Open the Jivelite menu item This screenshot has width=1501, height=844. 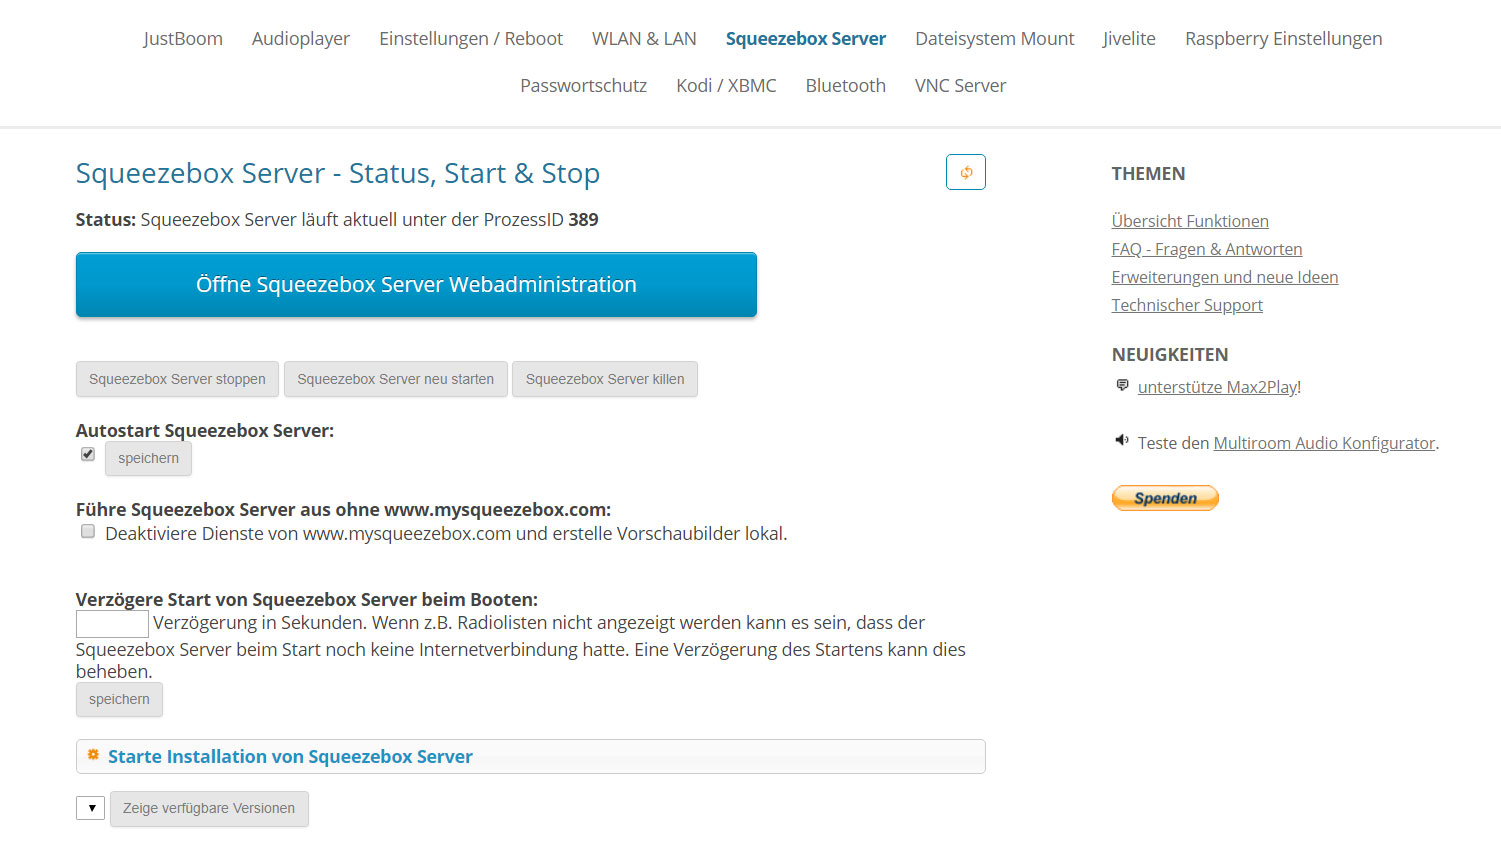point(1130,39)
